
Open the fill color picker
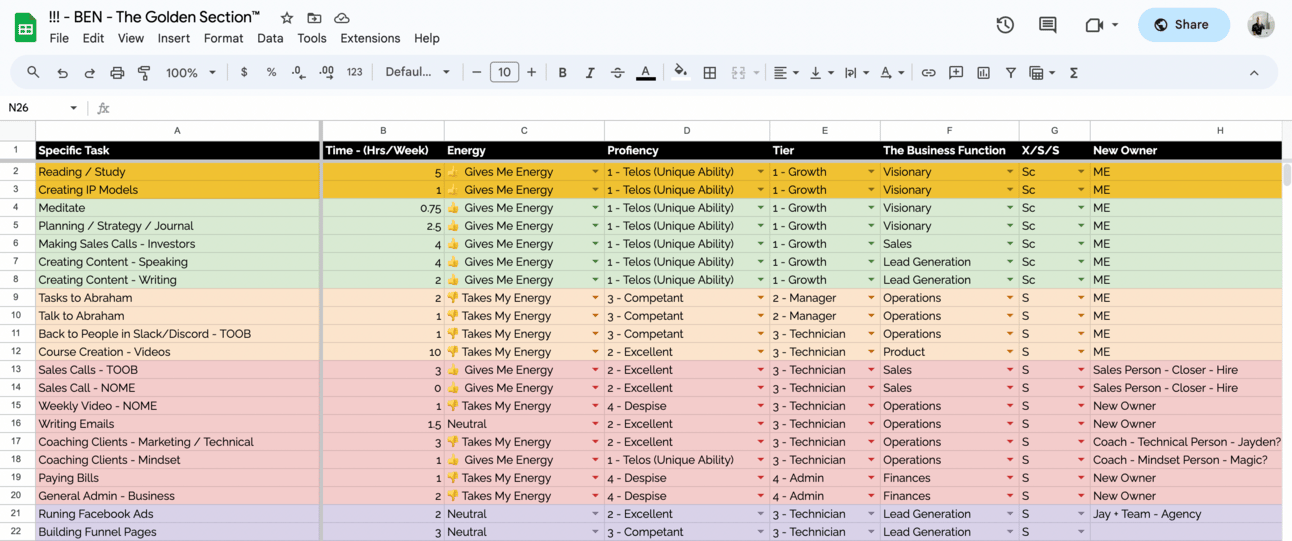(681, 73)
